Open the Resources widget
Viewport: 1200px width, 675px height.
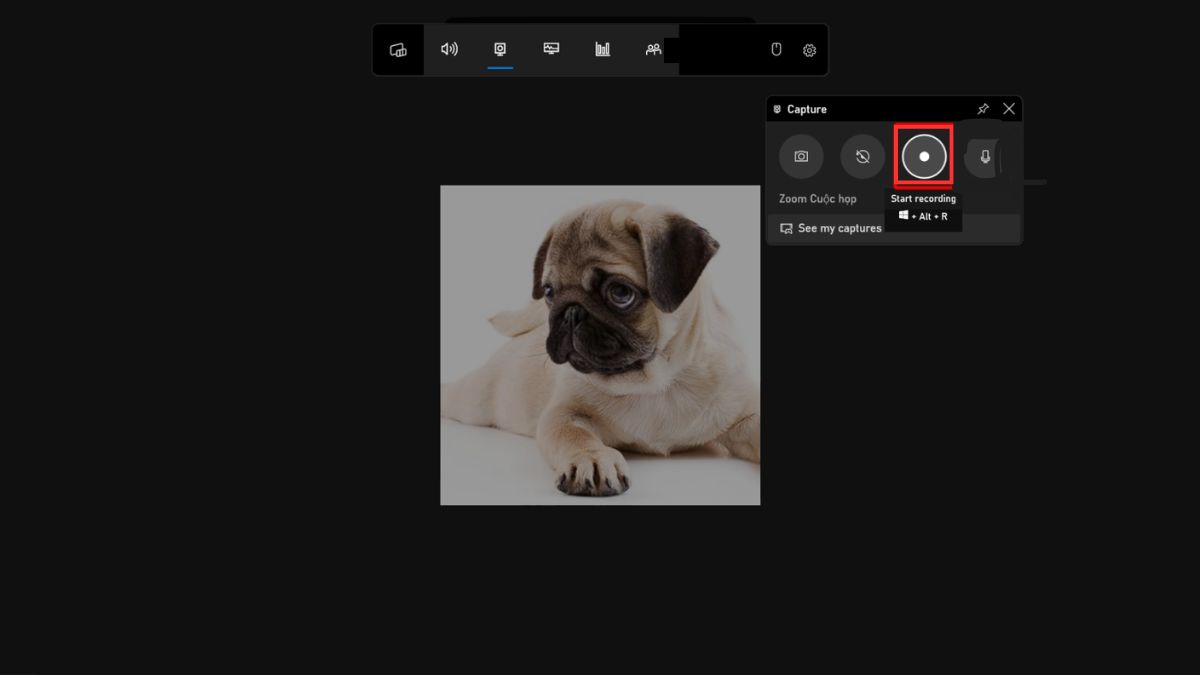[602, 49]
